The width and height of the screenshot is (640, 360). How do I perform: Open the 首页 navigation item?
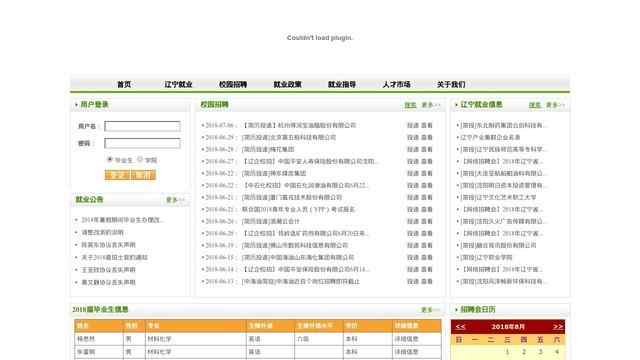pyautogui.click(x=124, y=84)
